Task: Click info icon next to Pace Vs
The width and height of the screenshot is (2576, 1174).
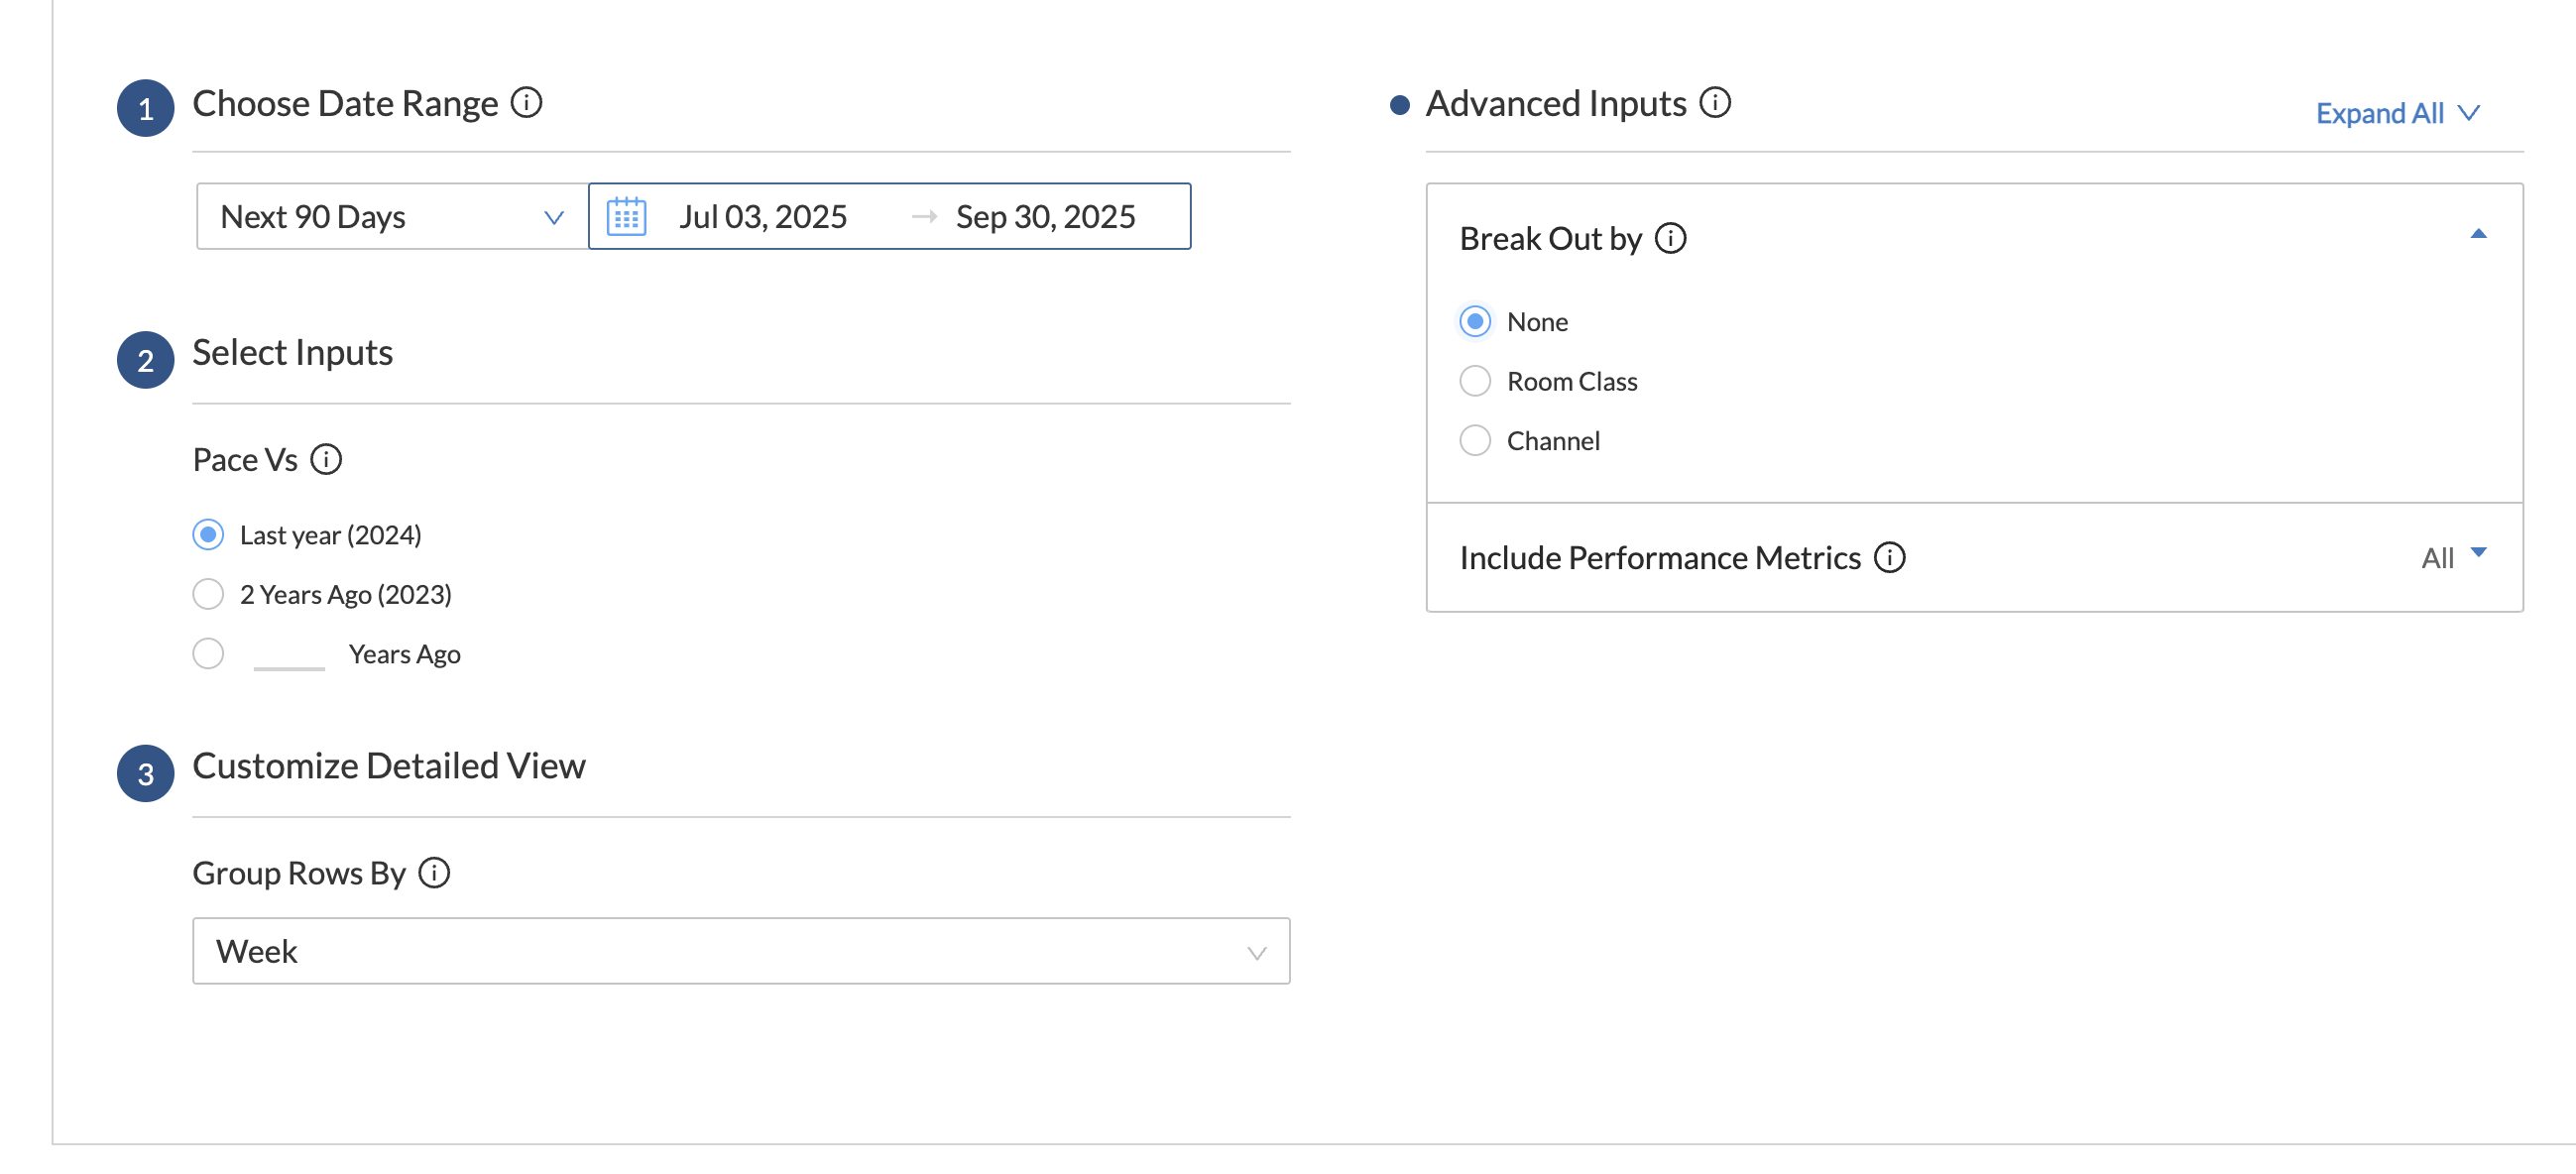Action: pos(326,460)
